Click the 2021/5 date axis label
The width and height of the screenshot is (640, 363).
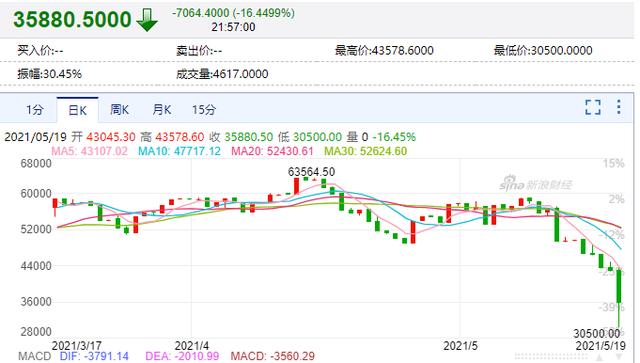460,346
